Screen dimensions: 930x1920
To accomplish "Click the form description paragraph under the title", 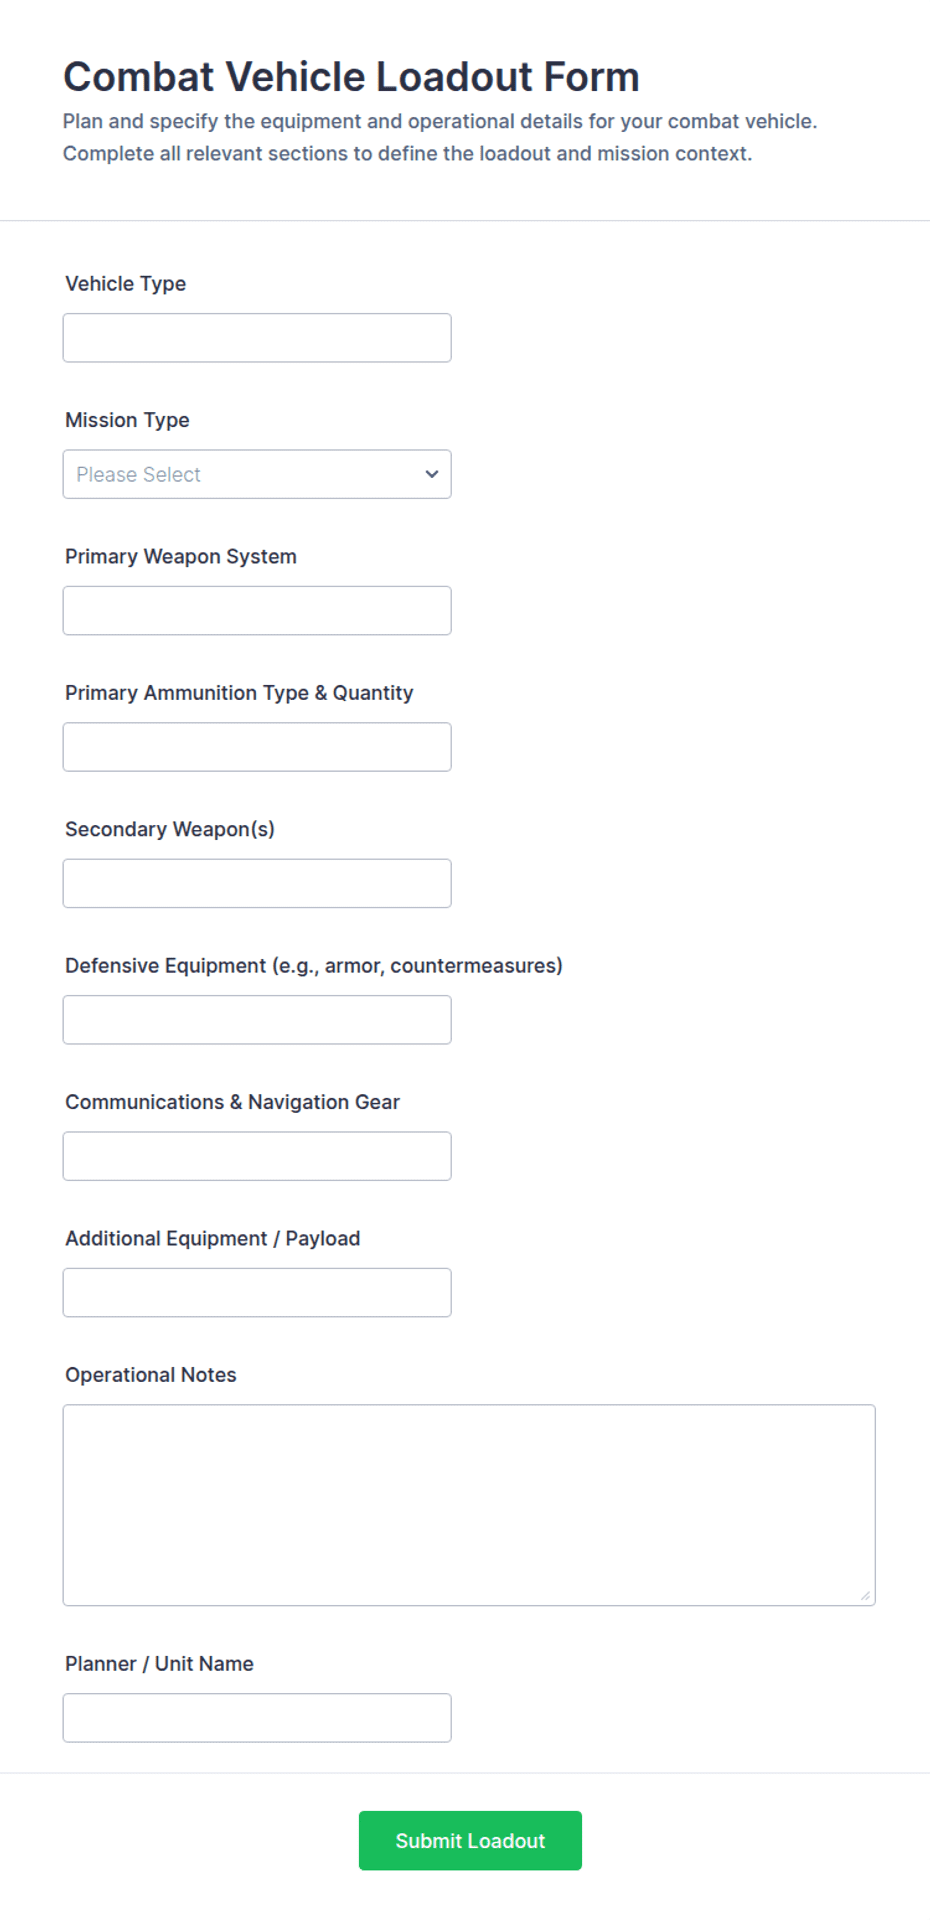I will pyautogui.click(x=440, y=137).
